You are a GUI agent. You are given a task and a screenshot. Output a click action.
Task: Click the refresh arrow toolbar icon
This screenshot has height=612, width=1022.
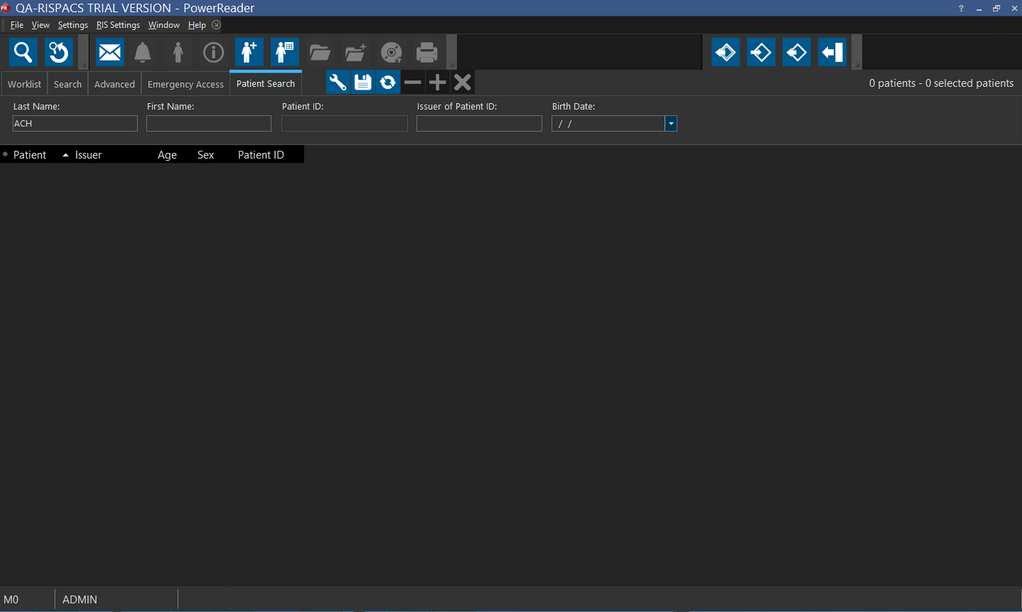[x=59, y=52]
